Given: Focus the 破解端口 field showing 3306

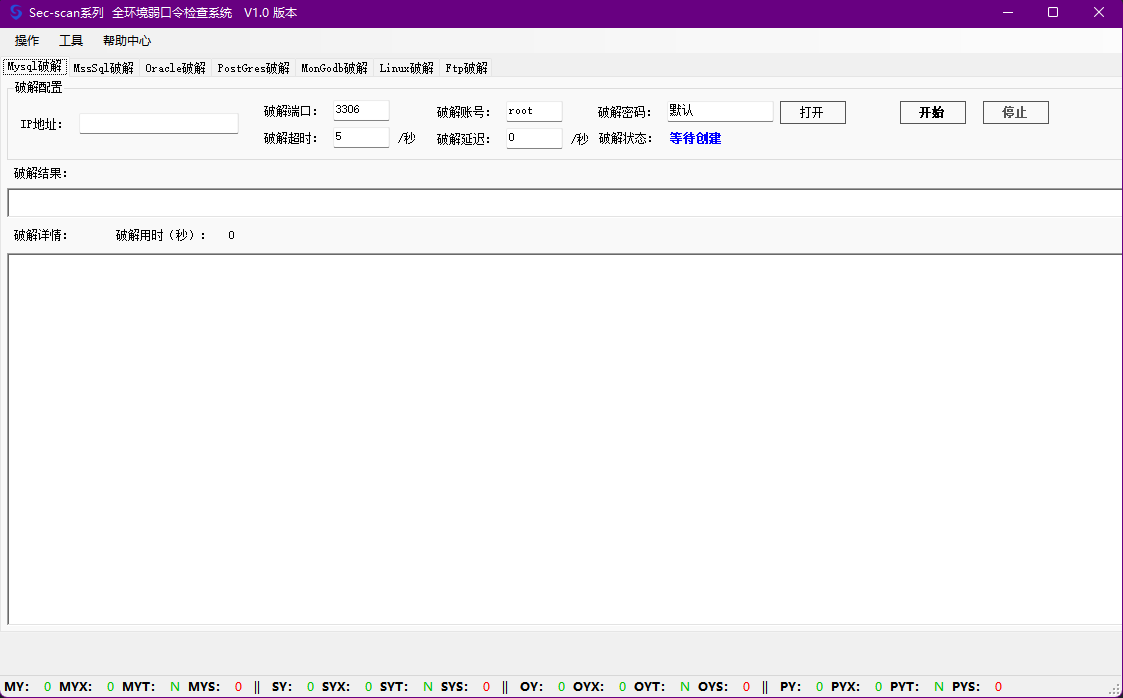Looking at the screenshot, I should click(361, 111).
